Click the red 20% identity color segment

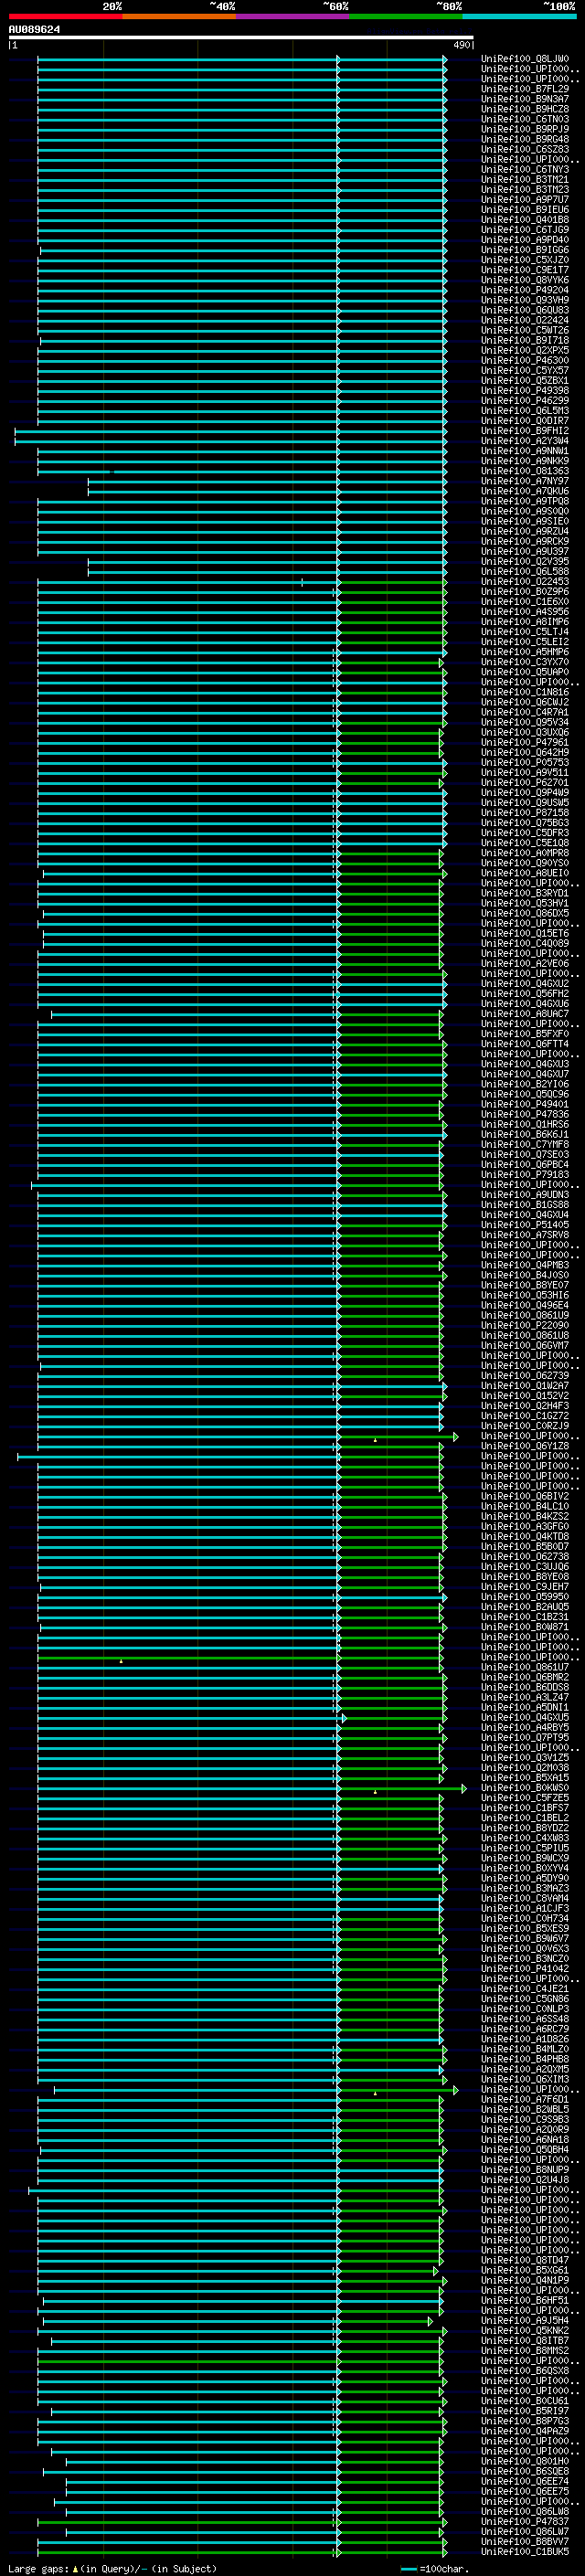tap(65, 16)
